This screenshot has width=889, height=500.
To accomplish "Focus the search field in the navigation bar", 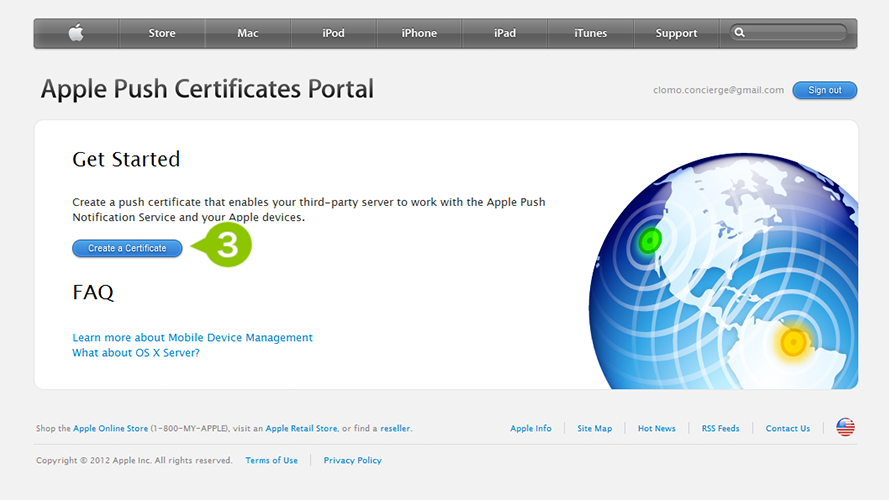I will (788, 33).
